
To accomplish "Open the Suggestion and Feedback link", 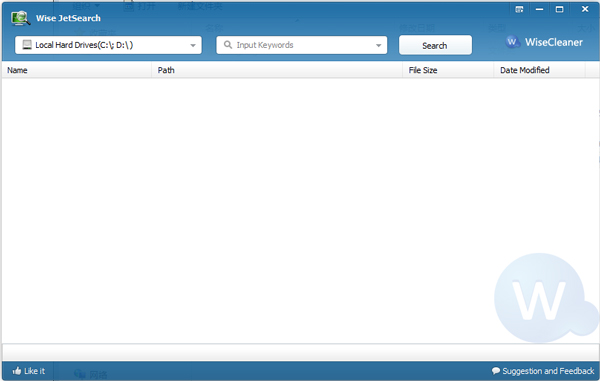I will pos(548,371).
